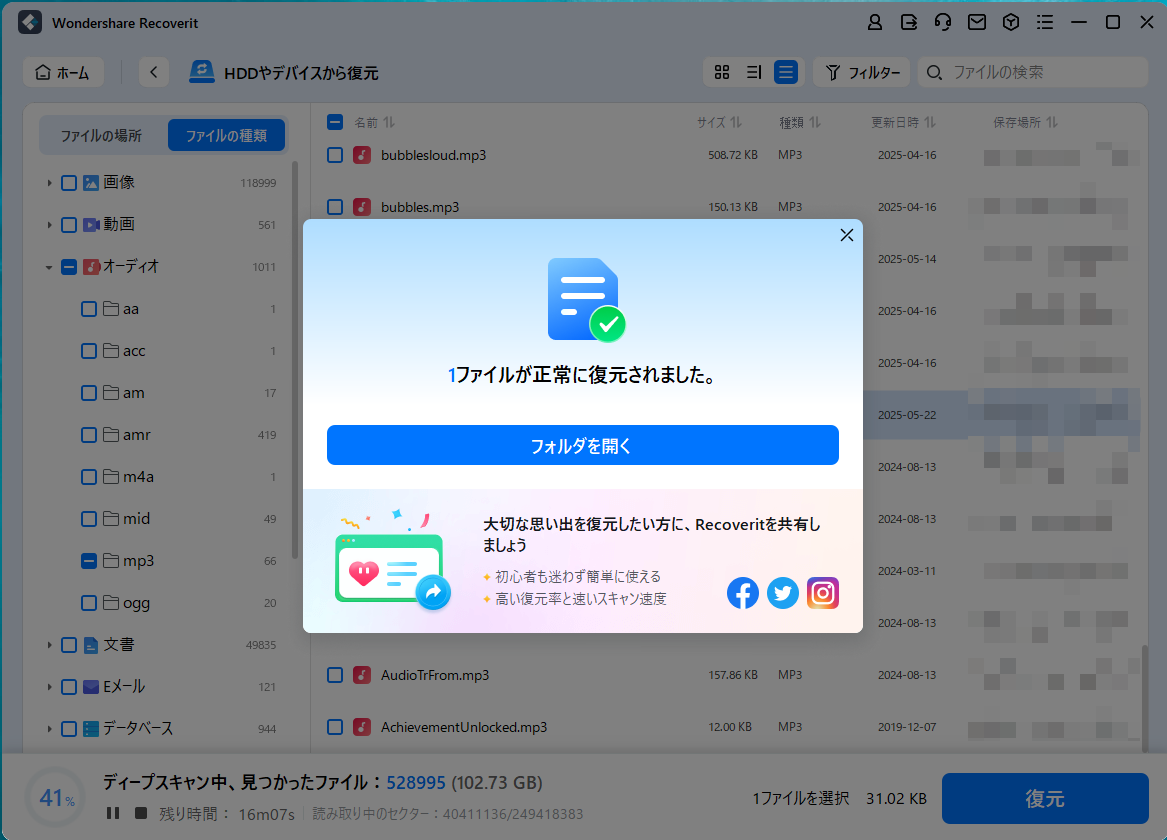1167x840 pixels.
Task: Toggle the select-all checkbox in header
Action: [335, 122]
